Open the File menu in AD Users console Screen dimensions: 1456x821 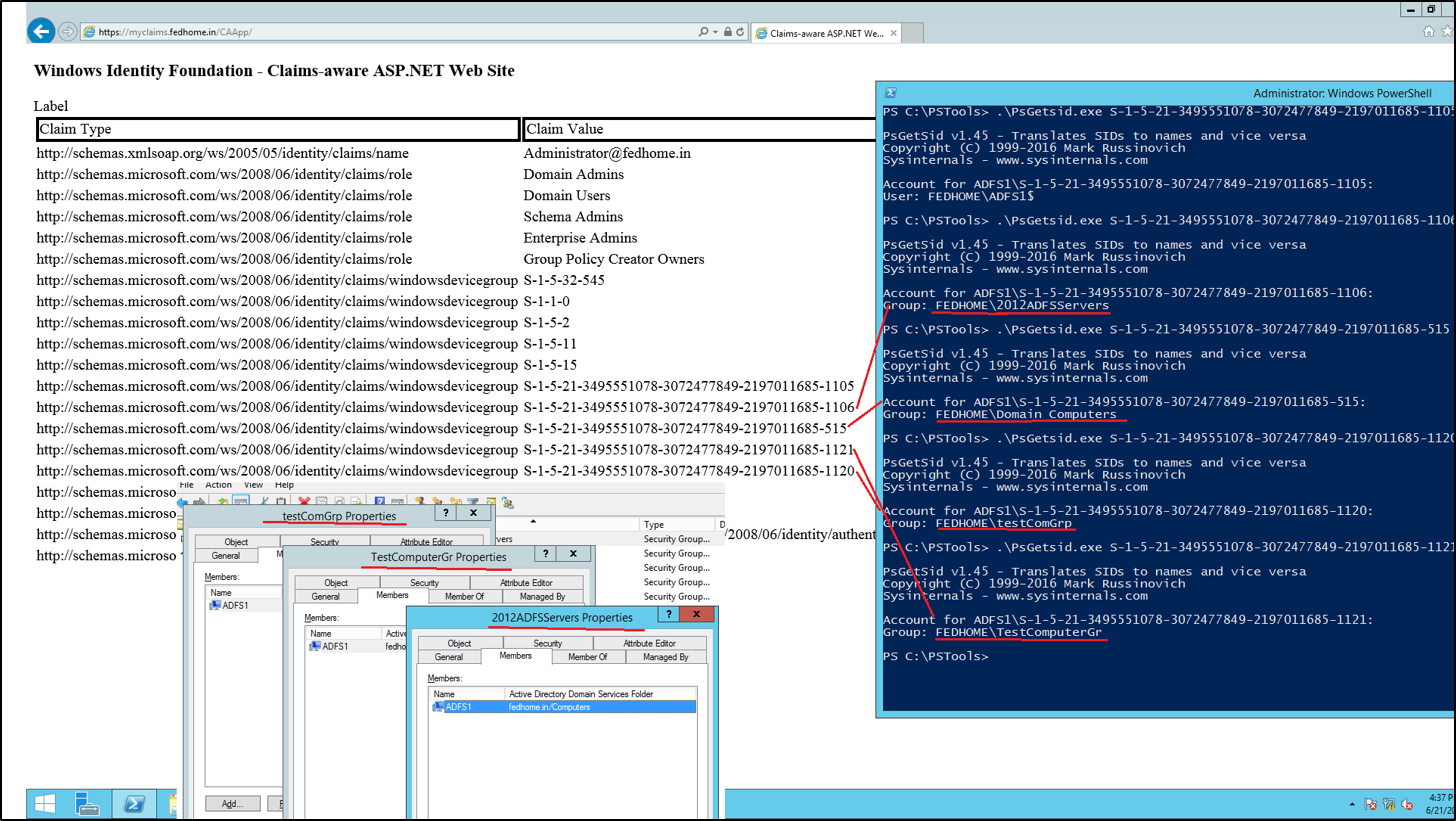click(187, 485)
